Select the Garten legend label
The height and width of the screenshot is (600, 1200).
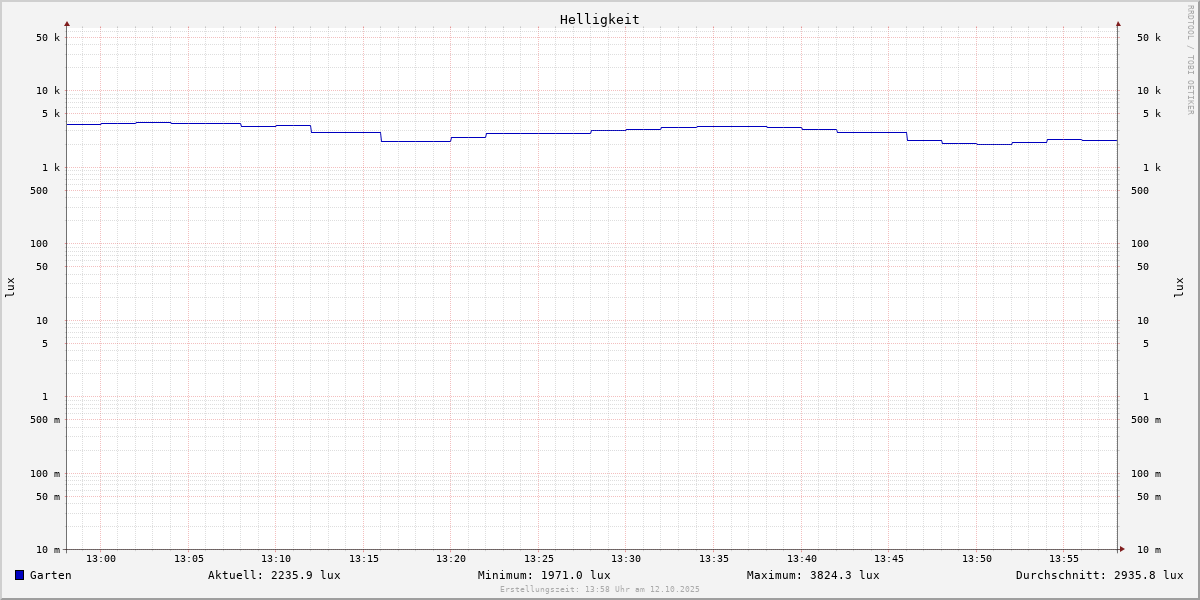[50, 575]
